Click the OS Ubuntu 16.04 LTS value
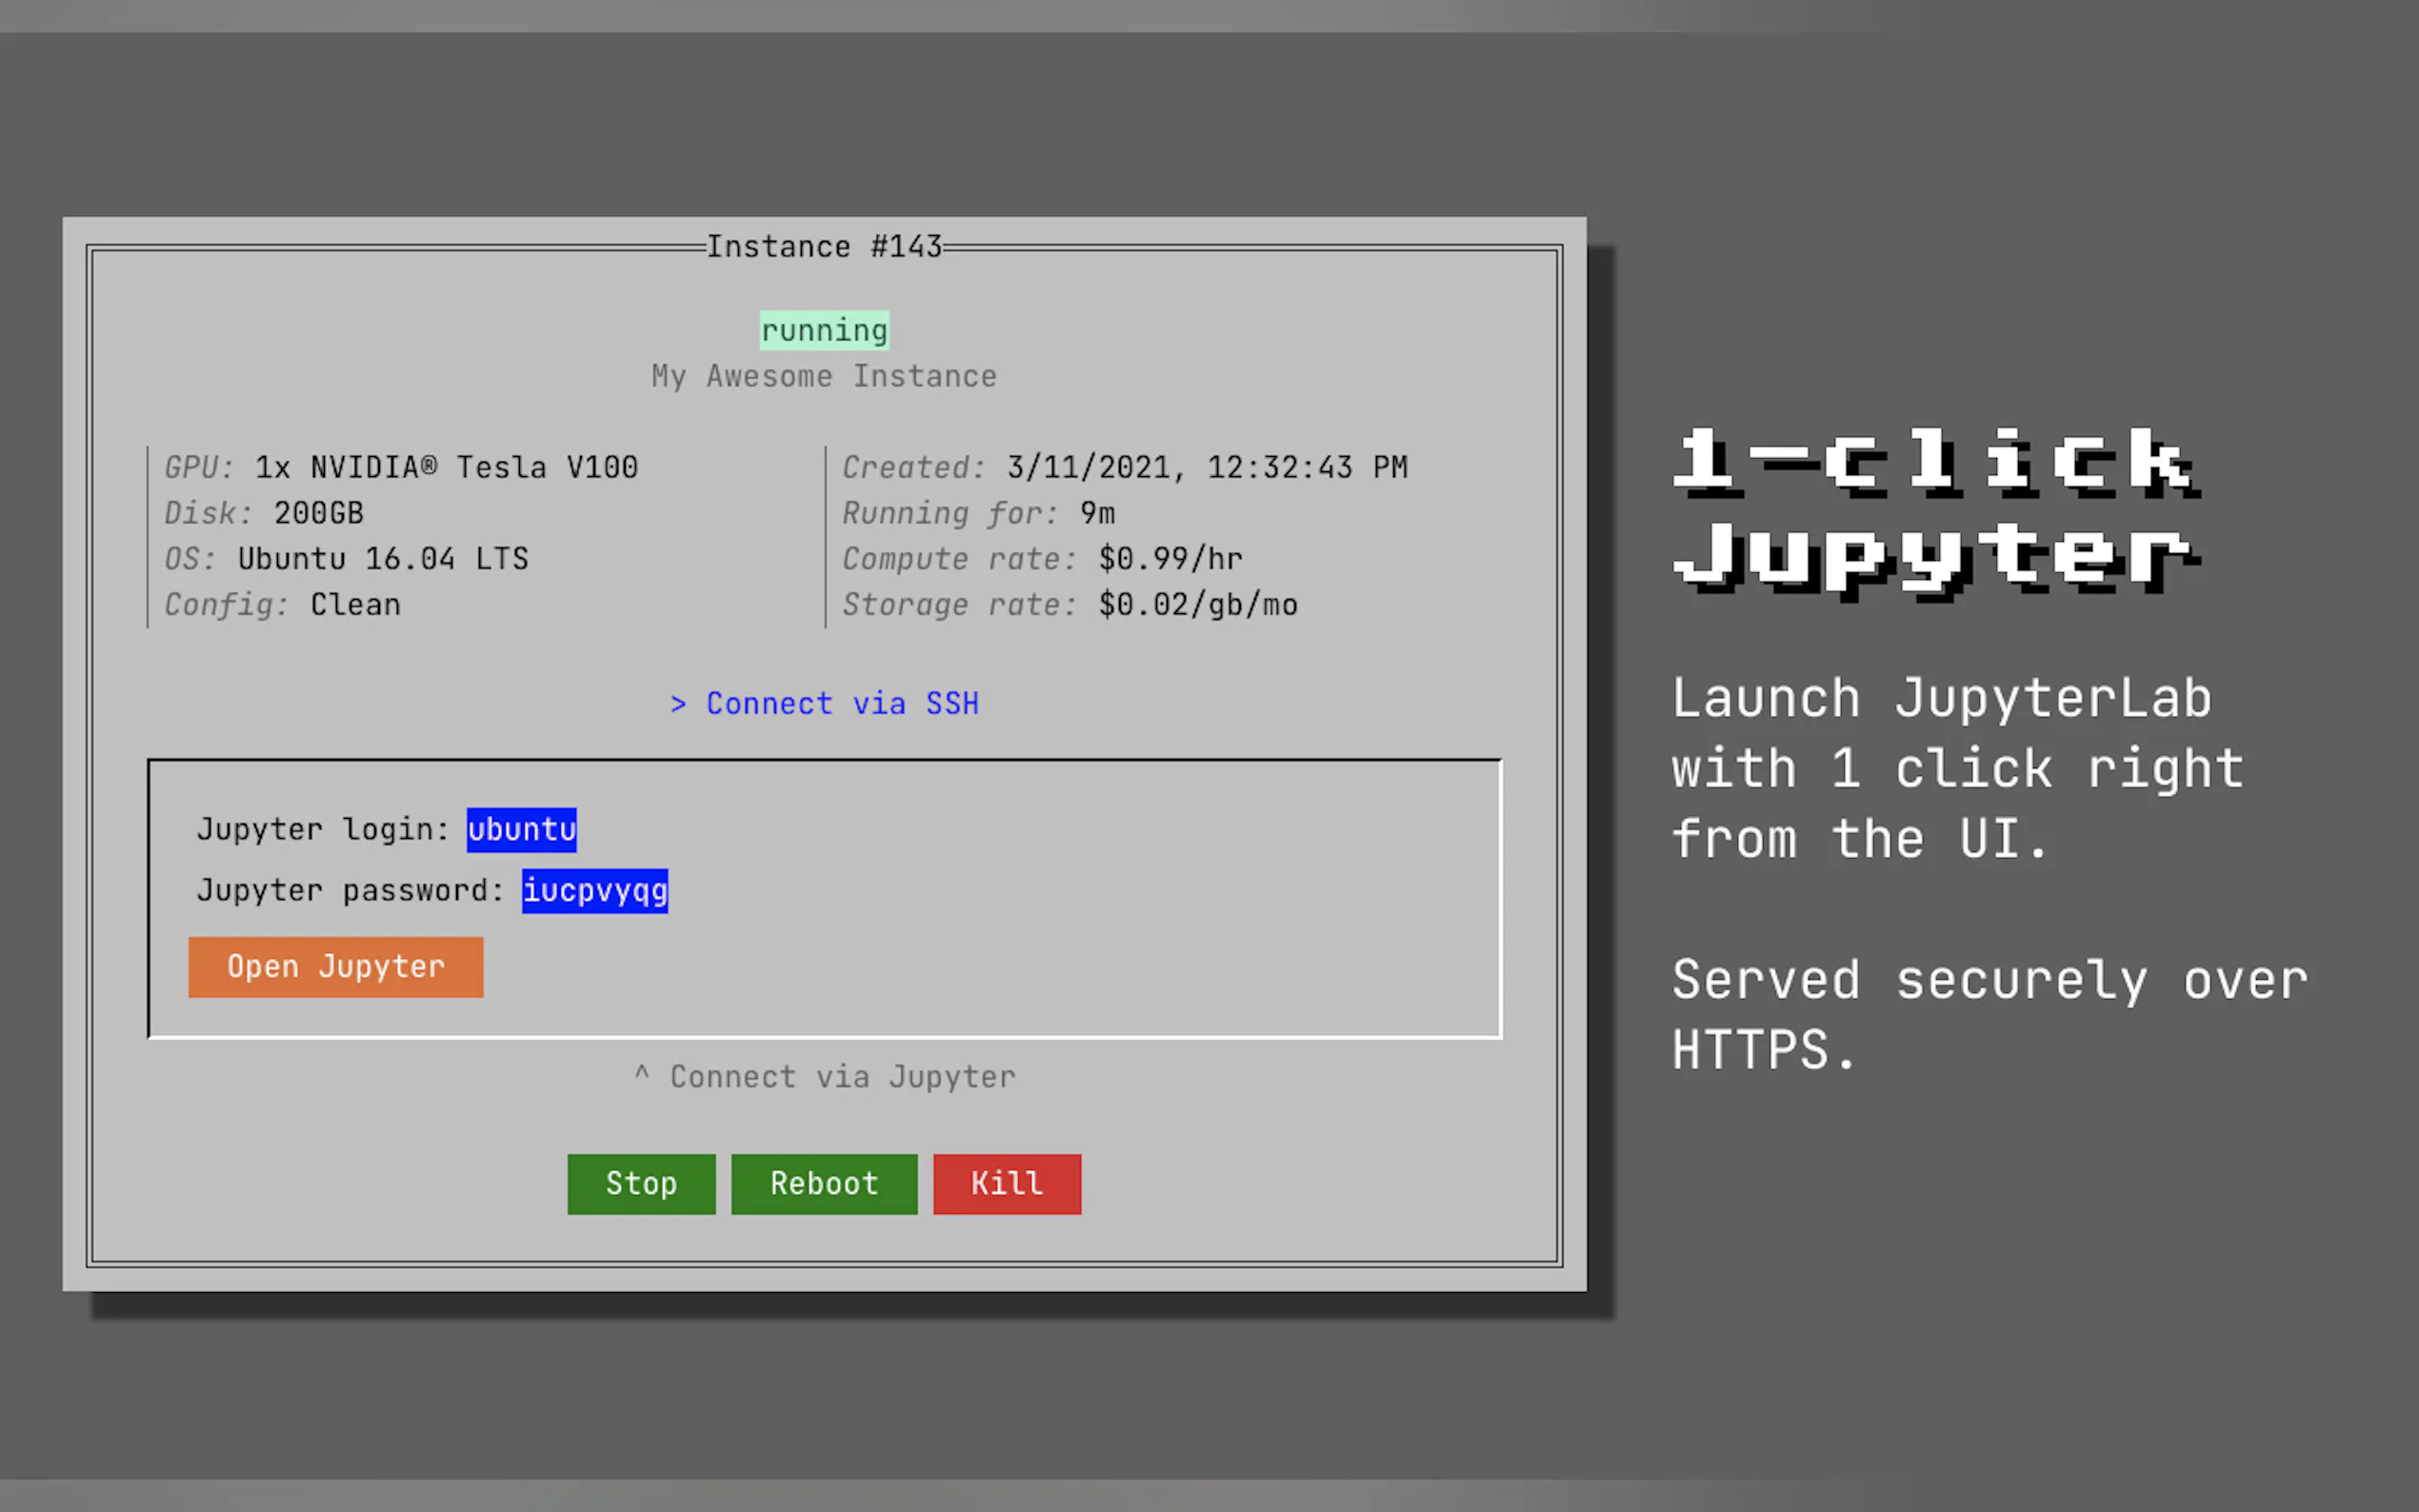Image resolution: width=2419 pixels, height=1512 pixels. [383, 558]
